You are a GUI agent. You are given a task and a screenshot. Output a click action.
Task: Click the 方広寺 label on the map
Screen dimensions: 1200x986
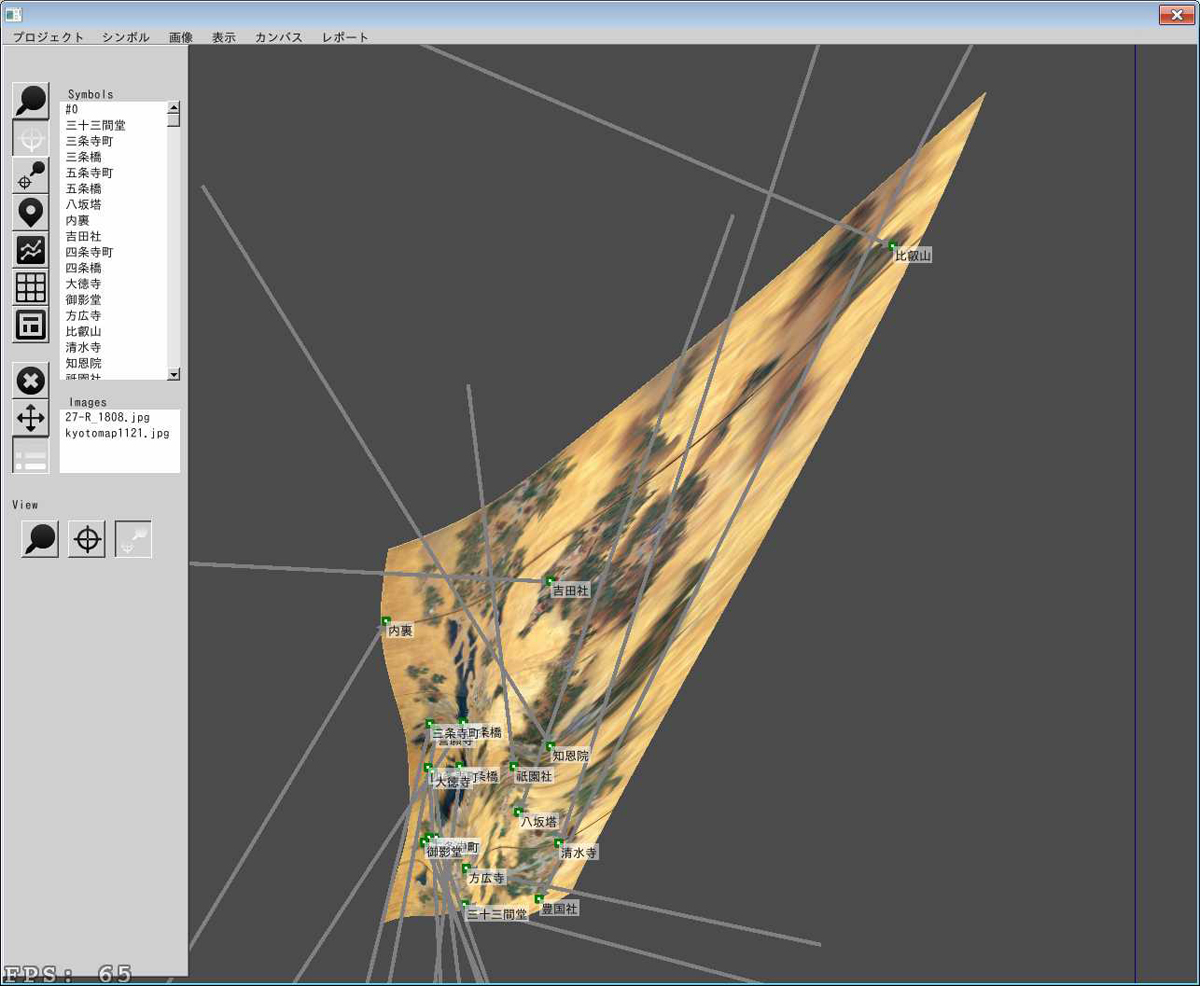tap(487, 878)
